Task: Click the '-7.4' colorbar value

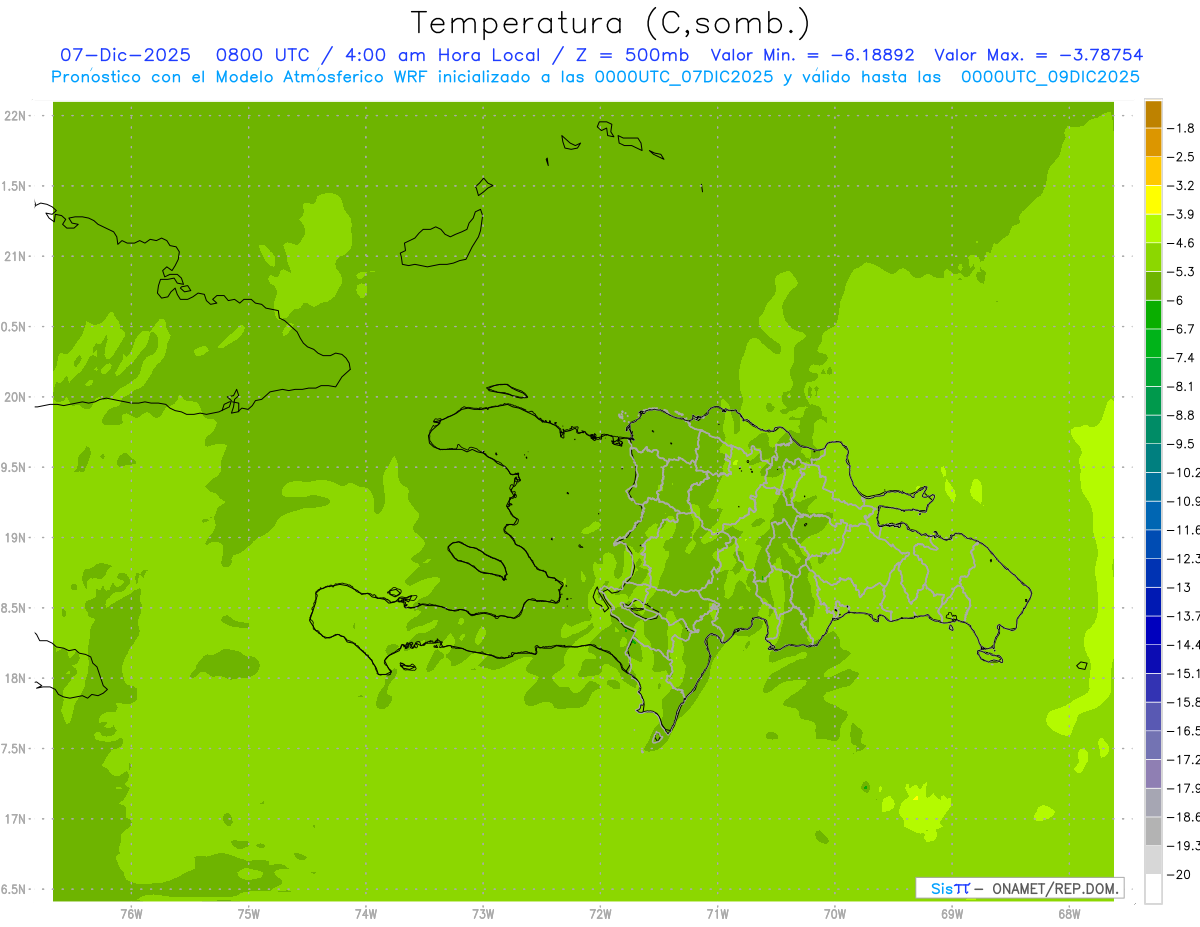Action: pos(1181,358)
